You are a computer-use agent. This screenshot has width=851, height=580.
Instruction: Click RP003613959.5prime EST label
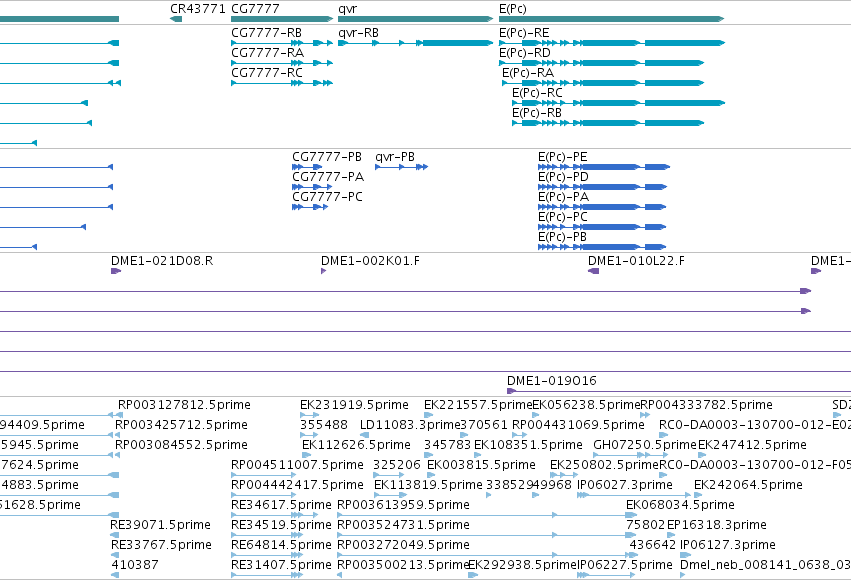(403, 505)
